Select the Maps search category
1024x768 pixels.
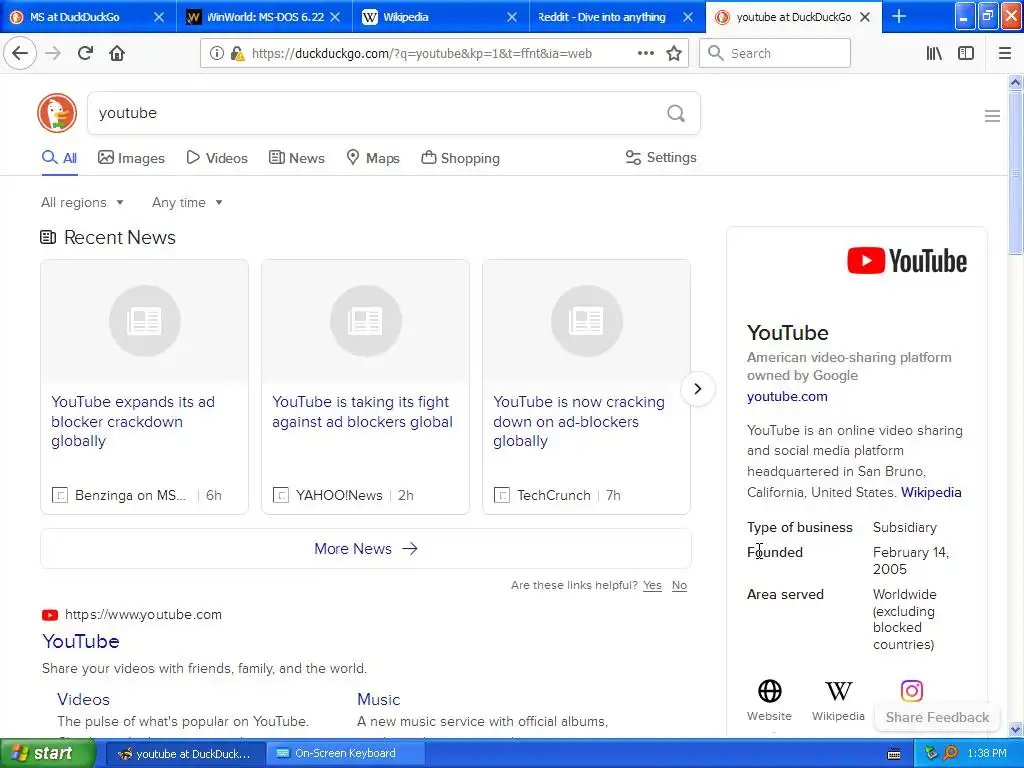click(x=372, y=158)
